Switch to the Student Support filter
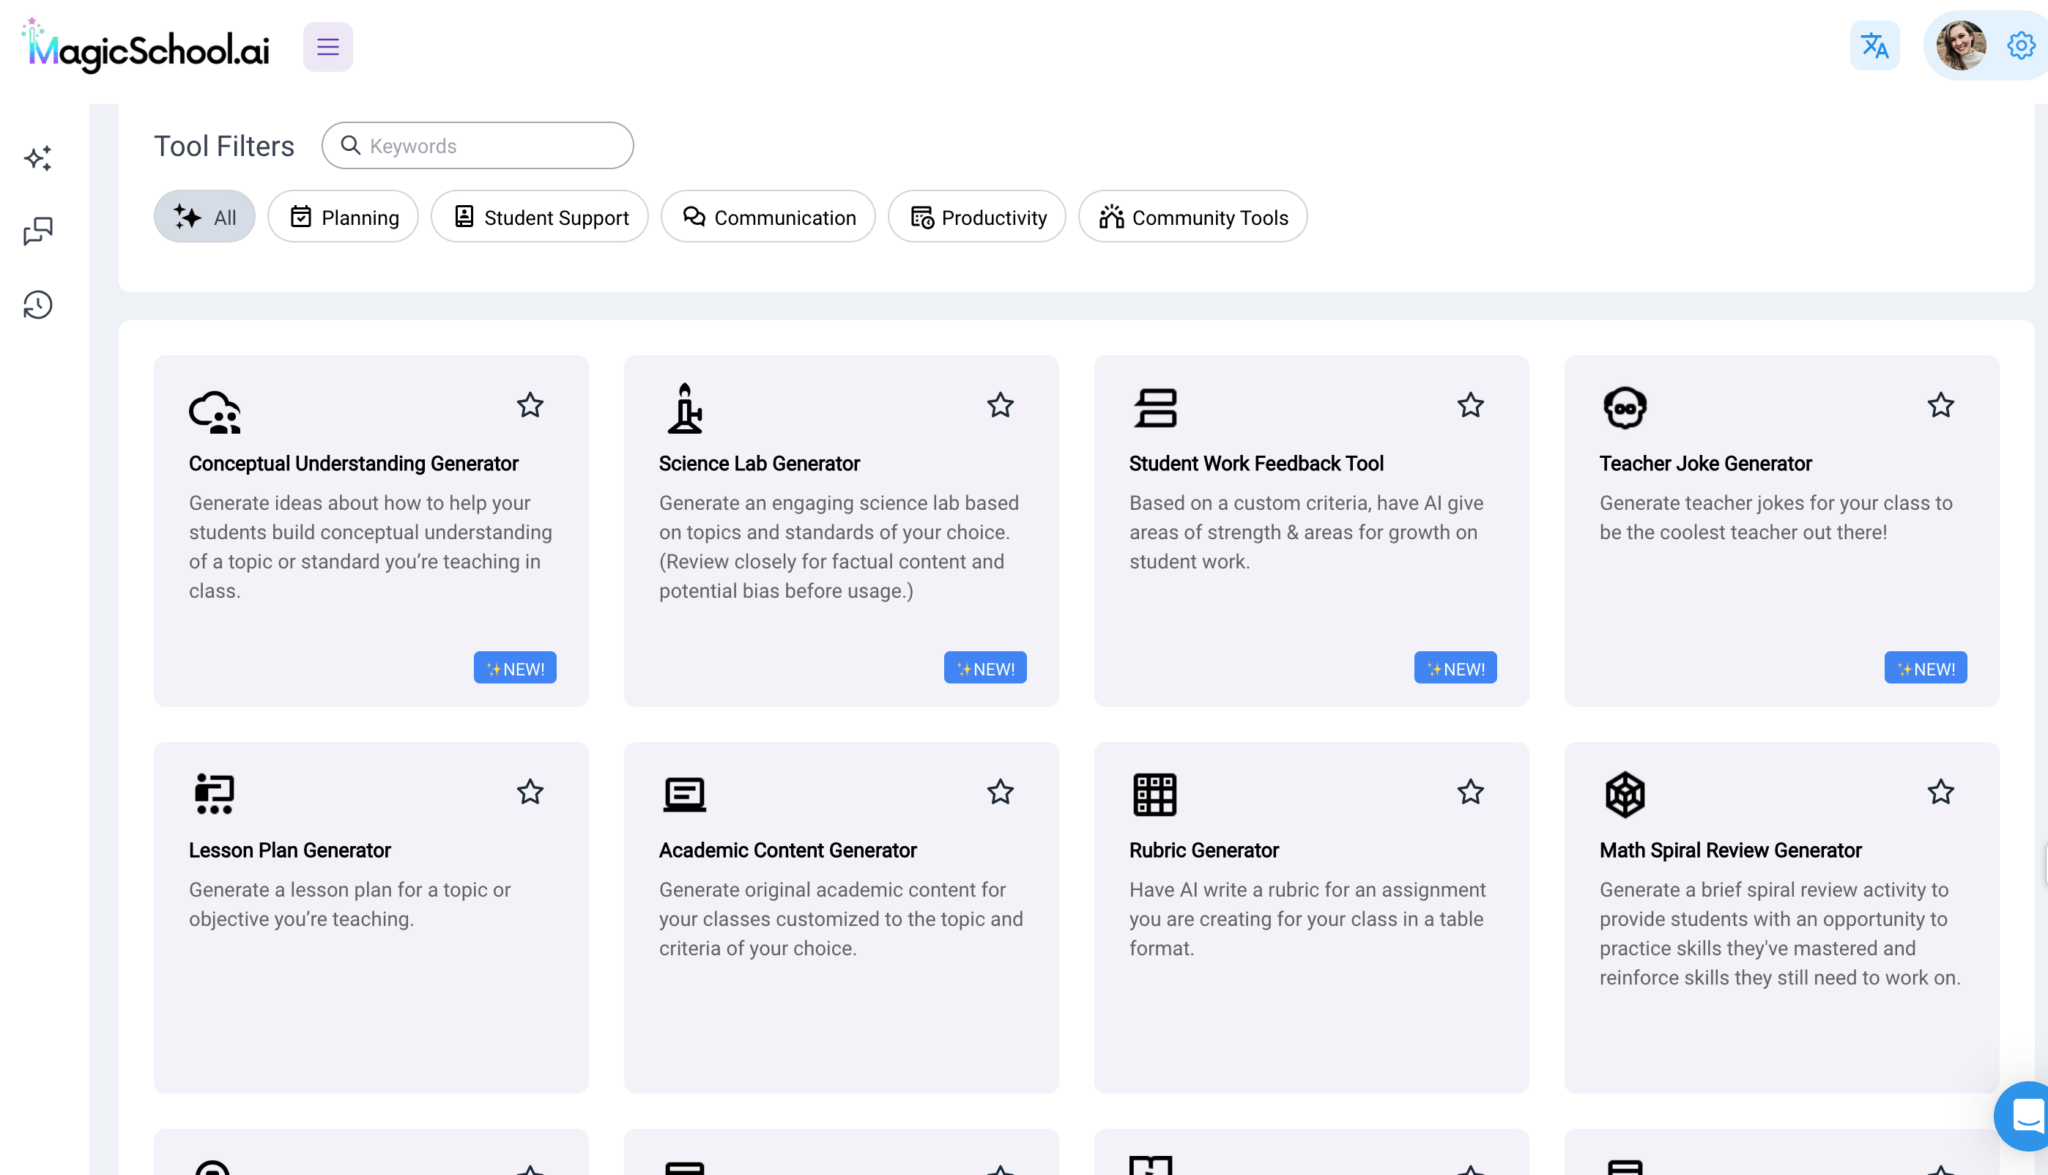 (x=540, y=217)
